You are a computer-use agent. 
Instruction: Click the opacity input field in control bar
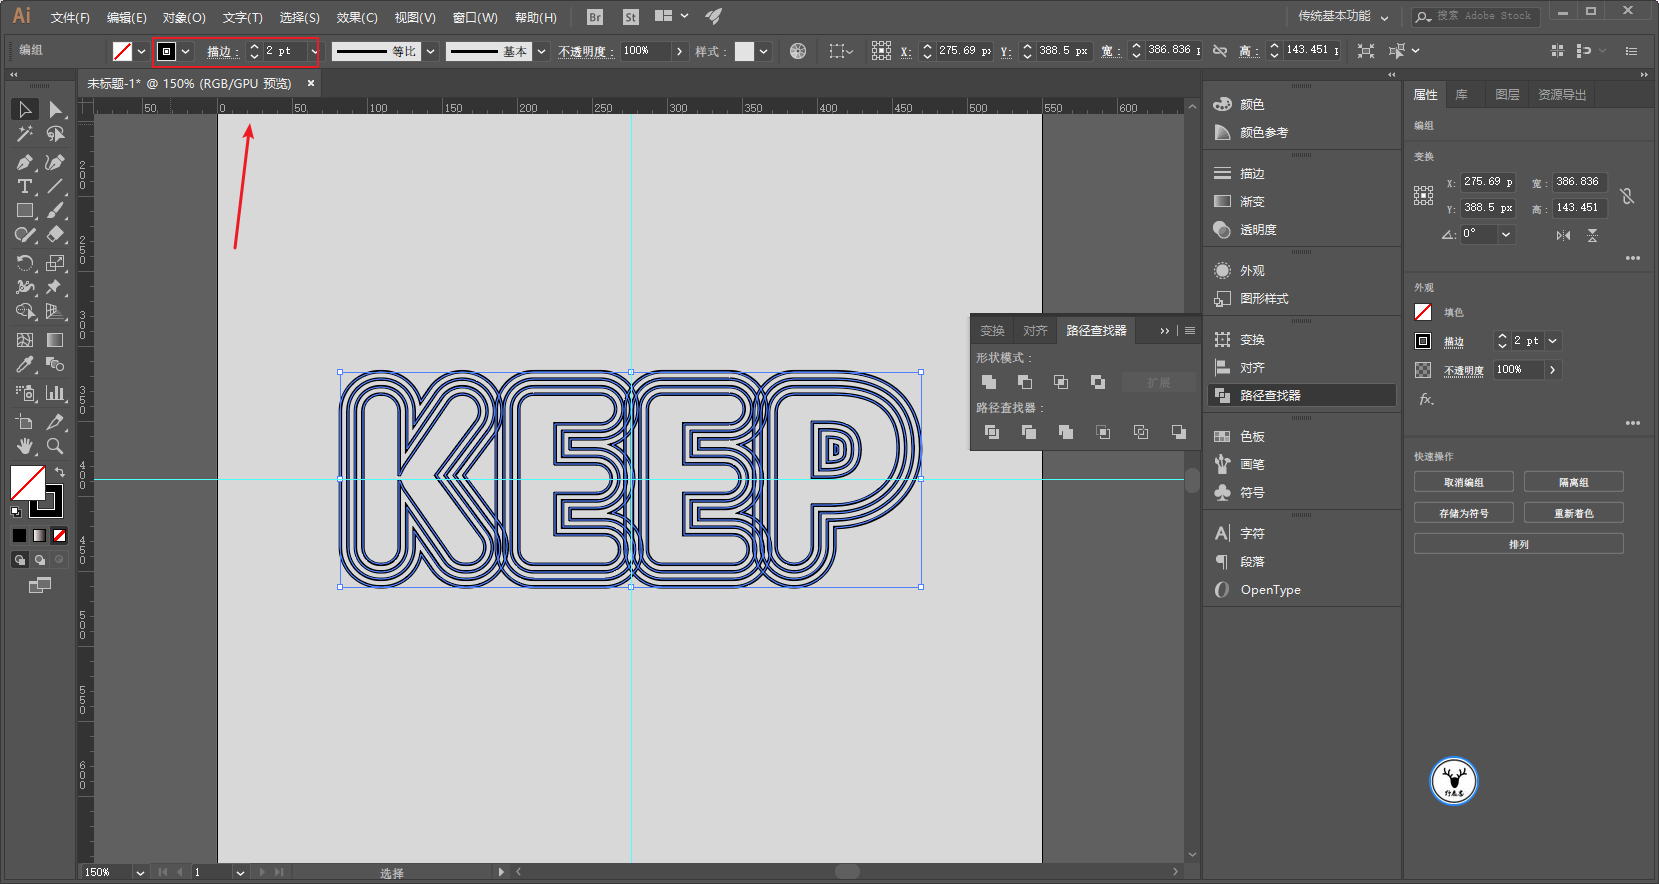tap(645, 51)
